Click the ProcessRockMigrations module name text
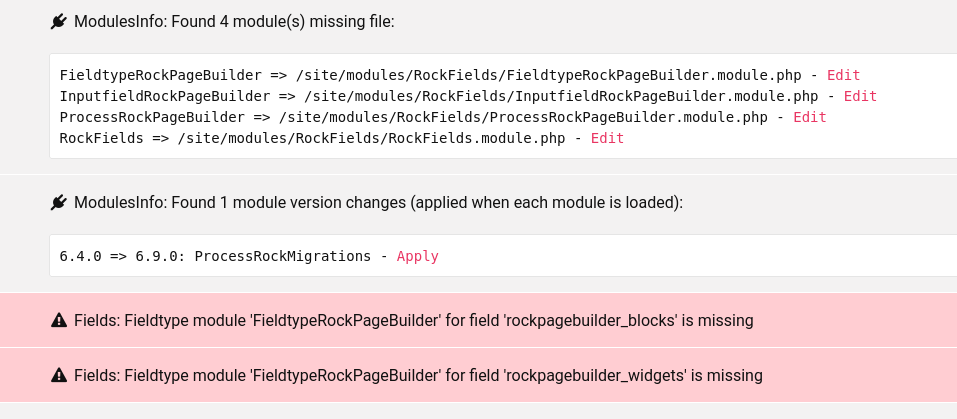Image resolution: width=957 pixels, height=419 pixels. pyautogui.click(x=283, y=256)
